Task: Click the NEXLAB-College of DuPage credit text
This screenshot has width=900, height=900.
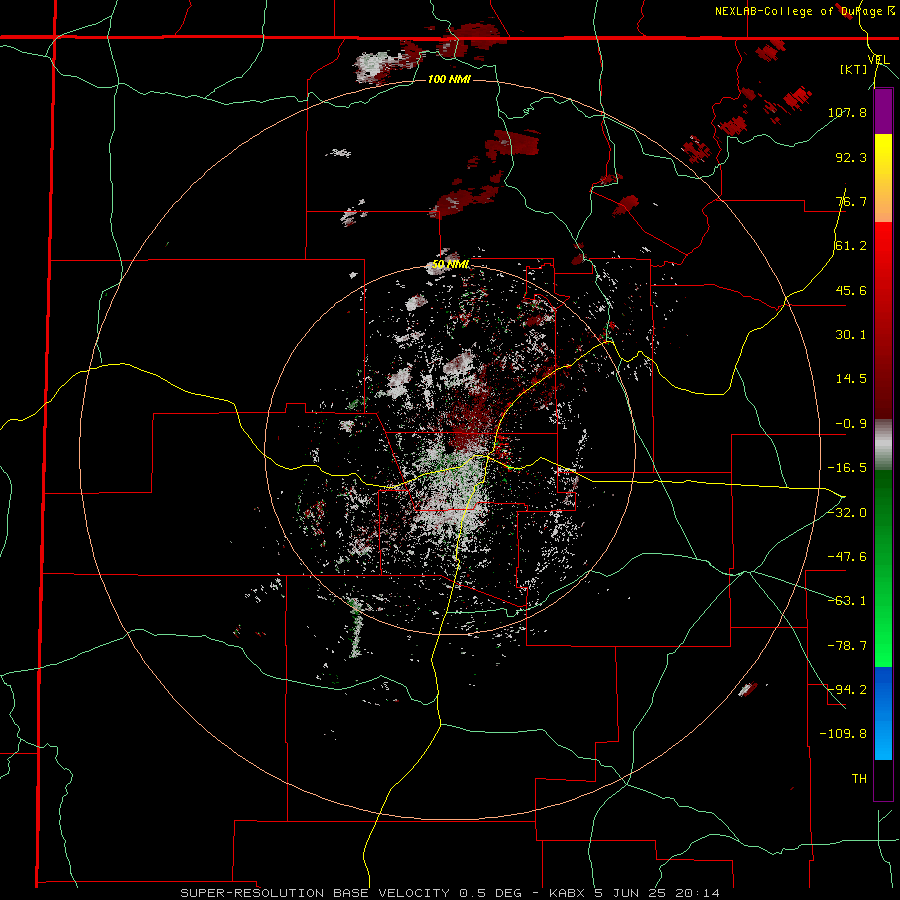Action: 805,11
